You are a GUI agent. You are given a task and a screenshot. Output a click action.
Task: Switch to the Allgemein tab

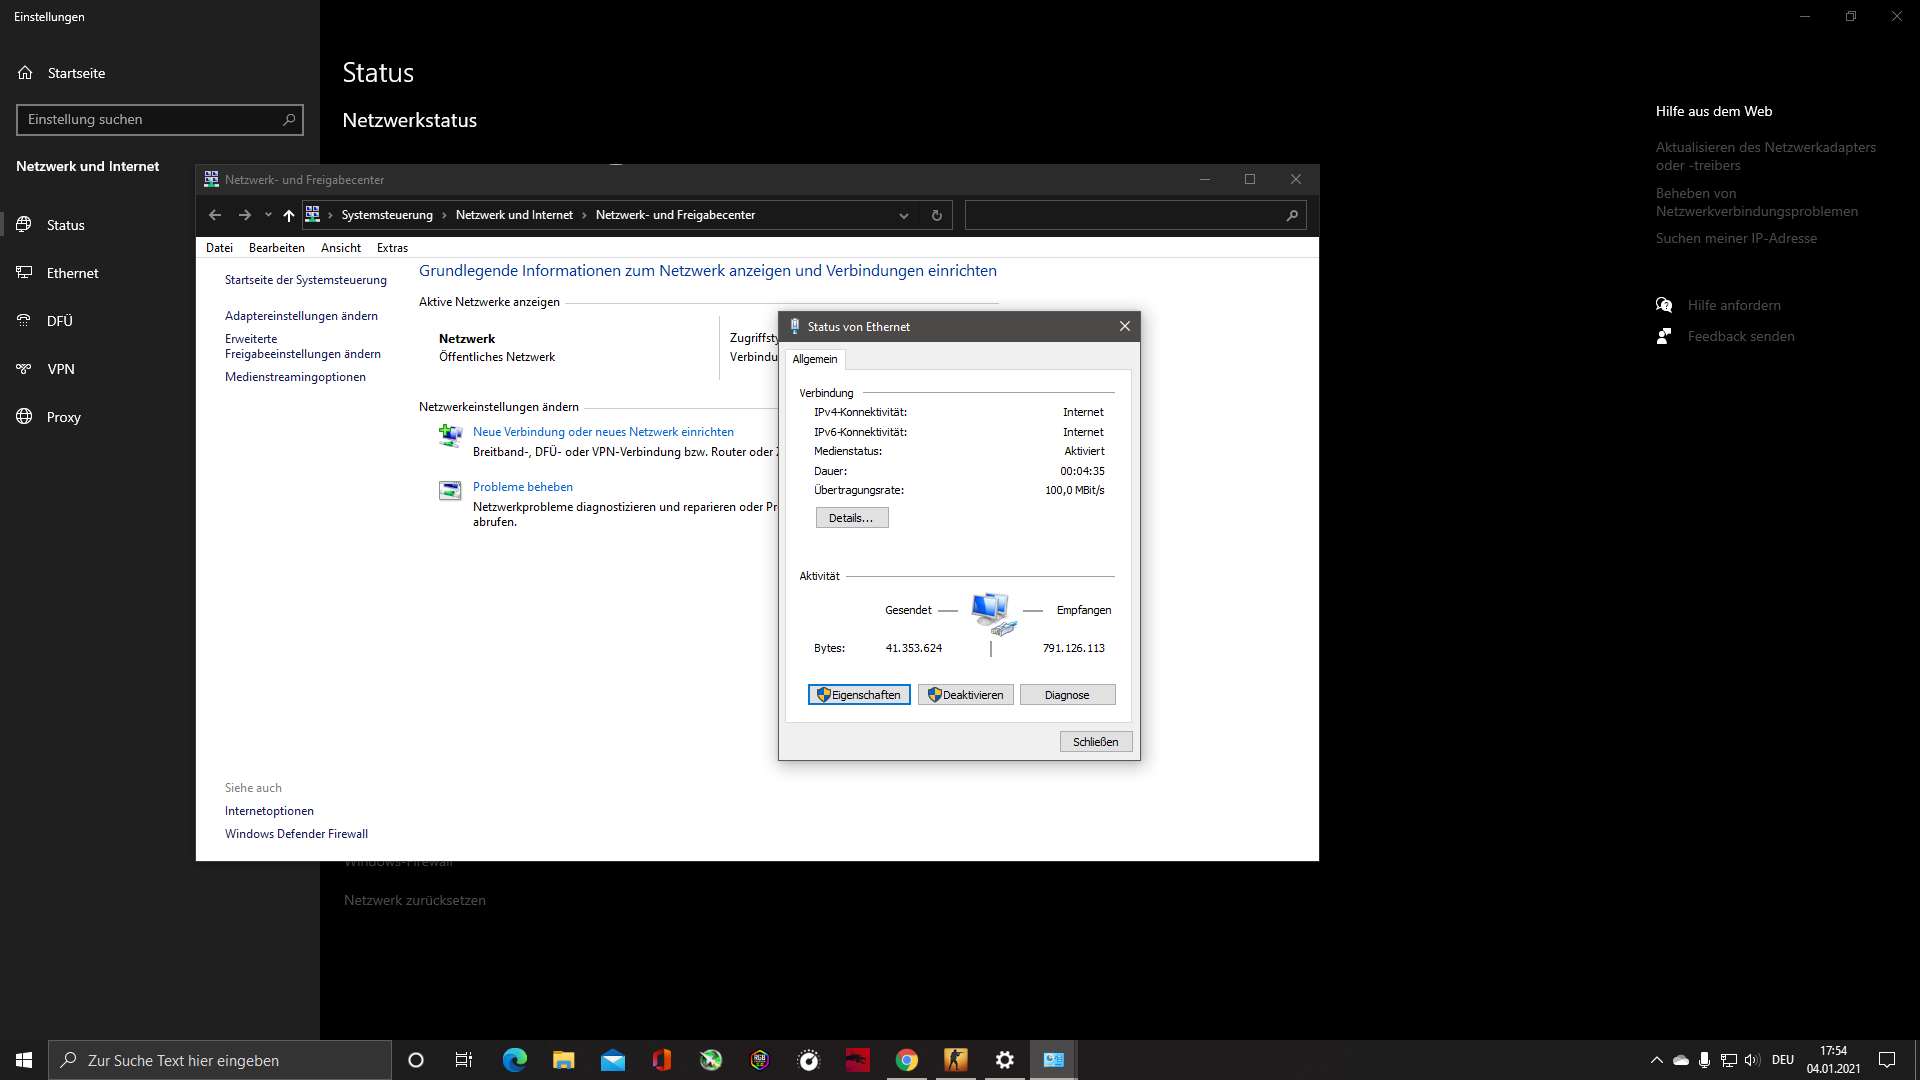(x=815, y=359)
